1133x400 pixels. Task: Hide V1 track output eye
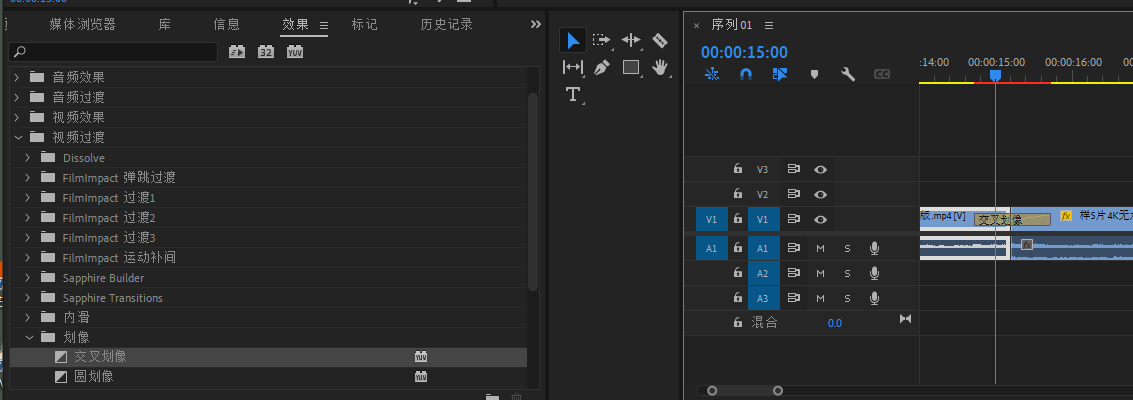(820, 219)
